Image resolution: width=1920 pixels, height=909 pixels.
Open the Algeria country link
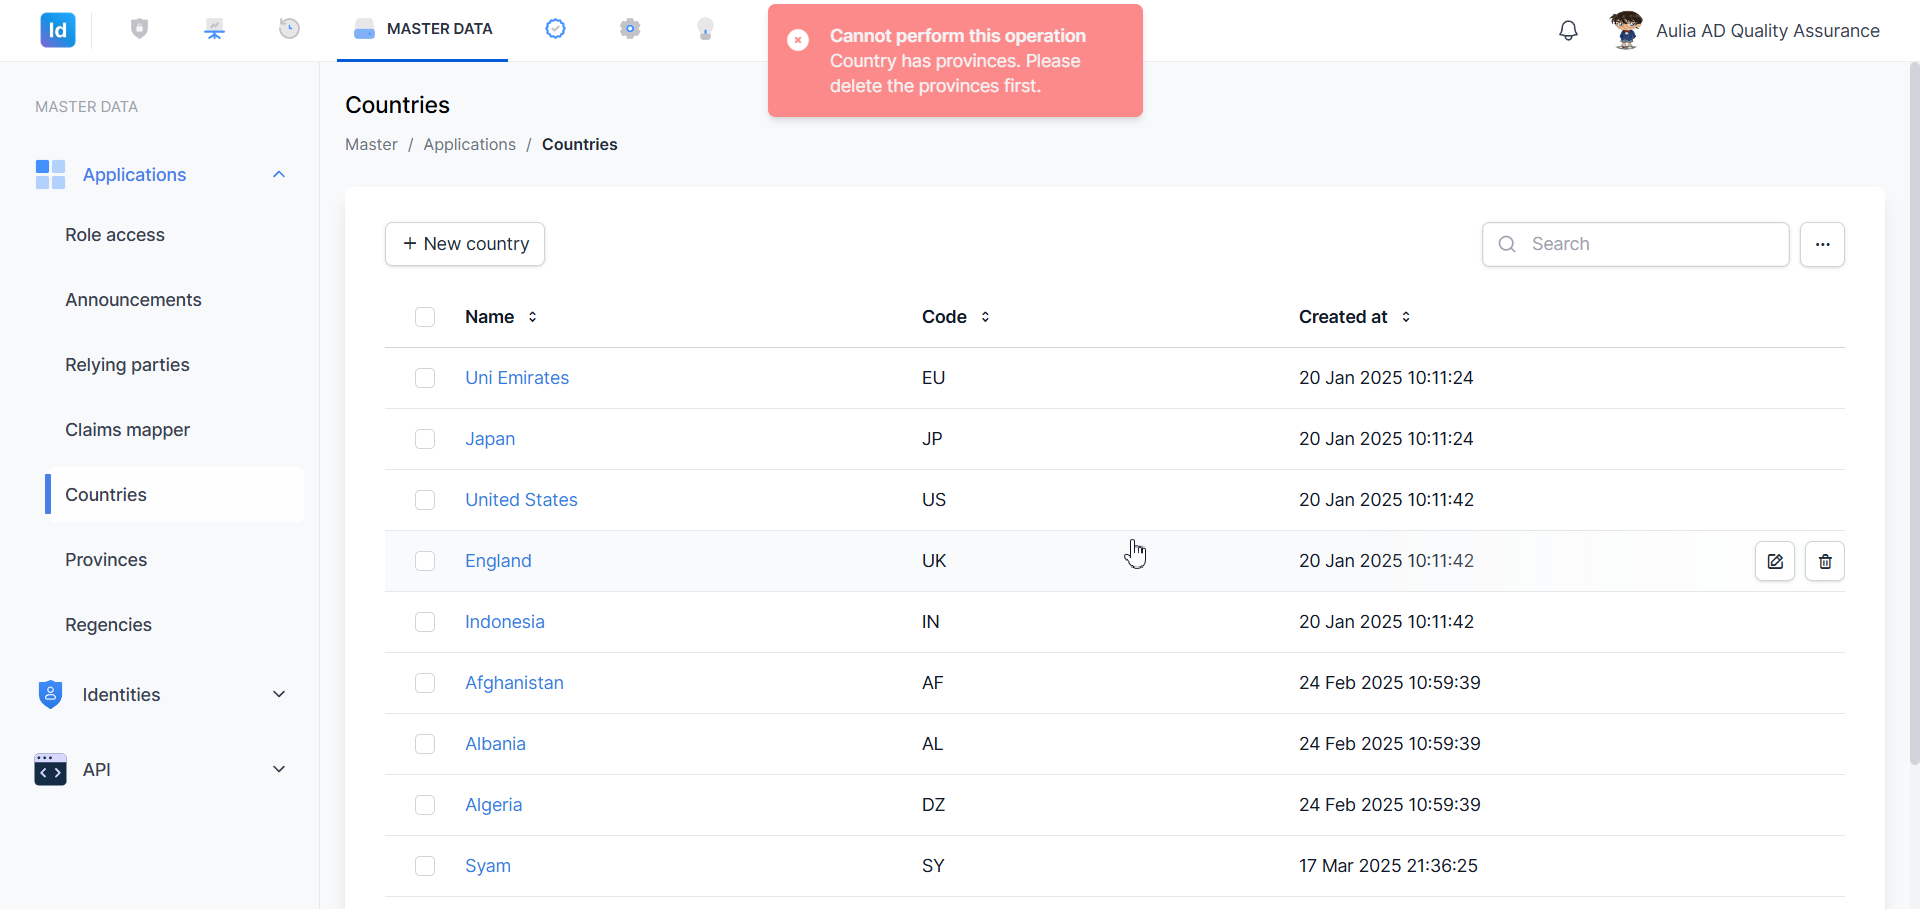(493, 805)
